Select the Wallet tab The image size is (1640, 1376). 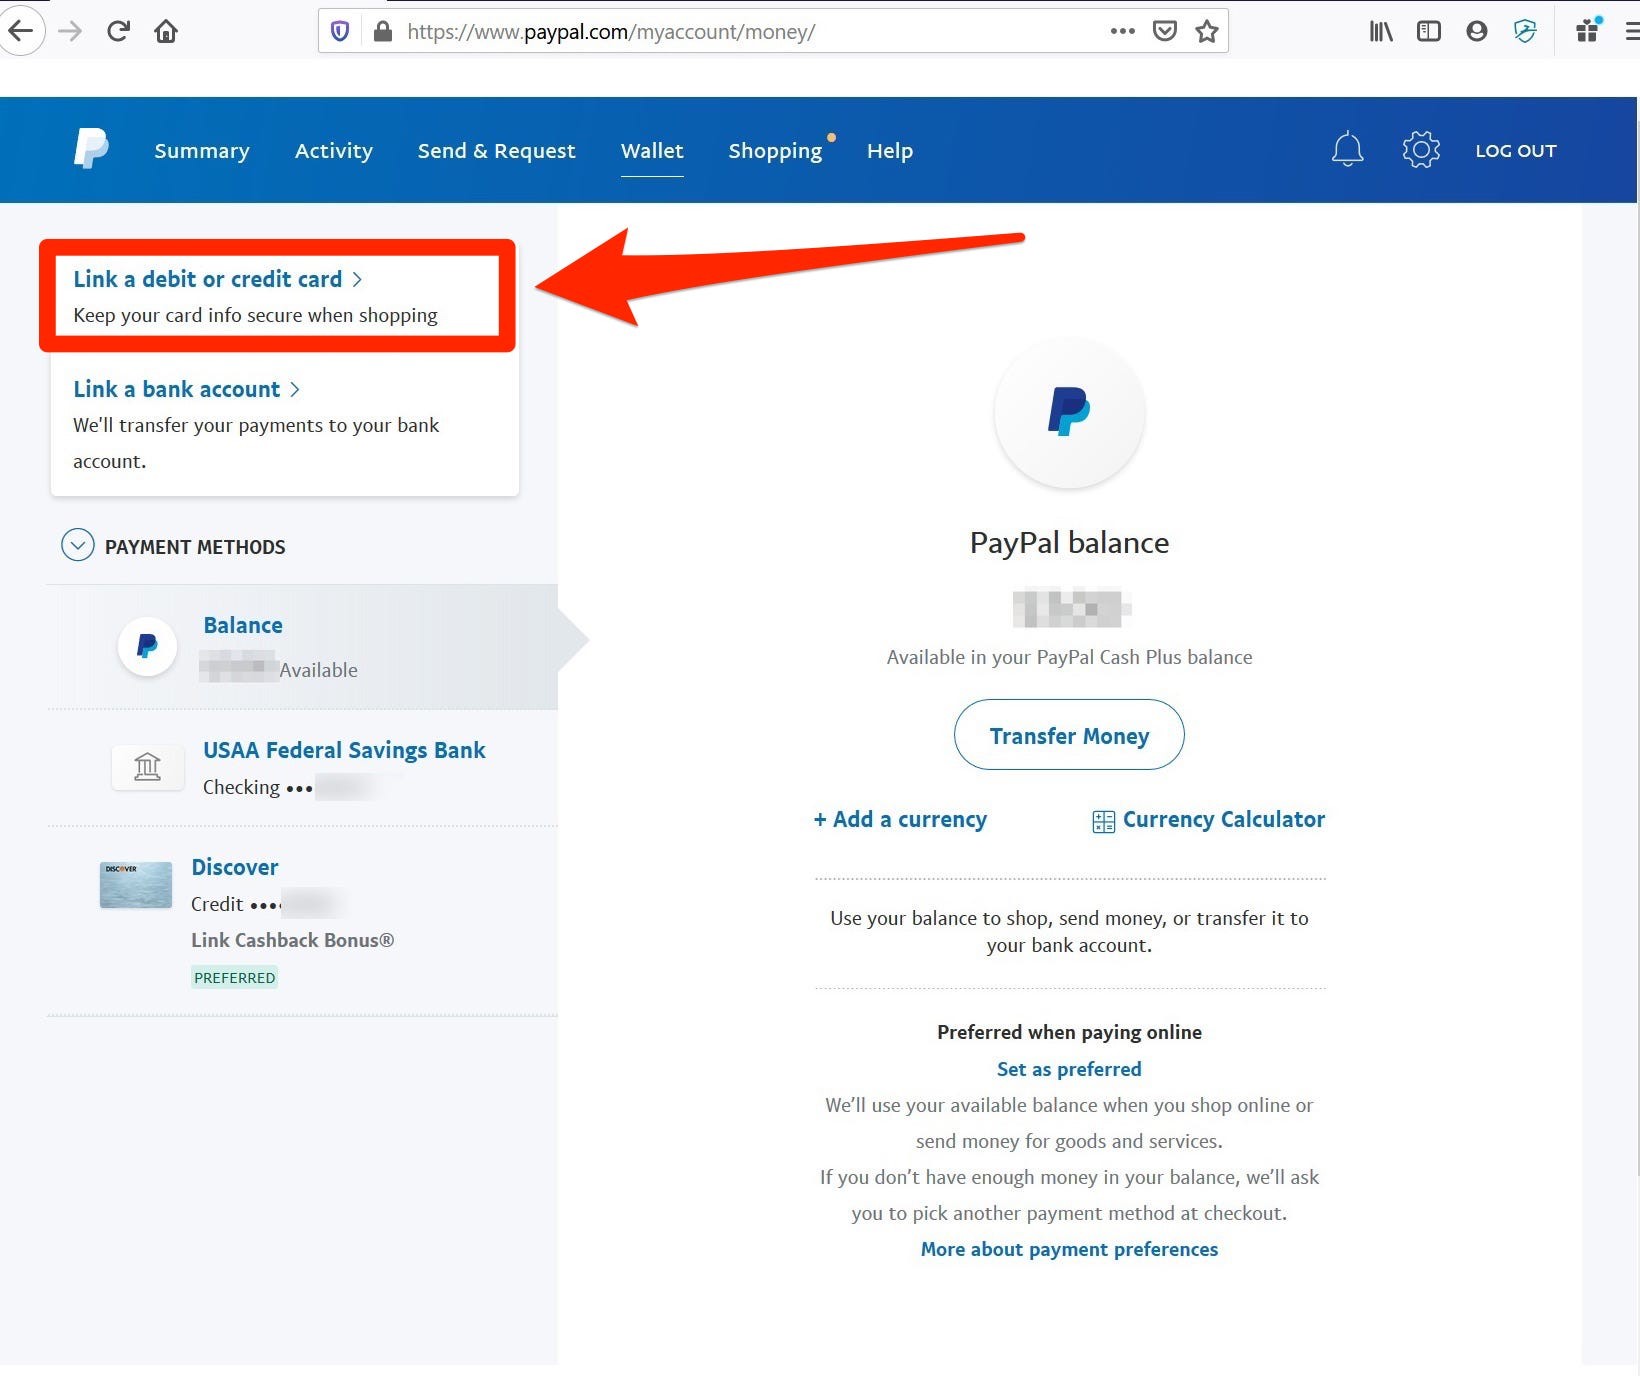click(652, 151)
